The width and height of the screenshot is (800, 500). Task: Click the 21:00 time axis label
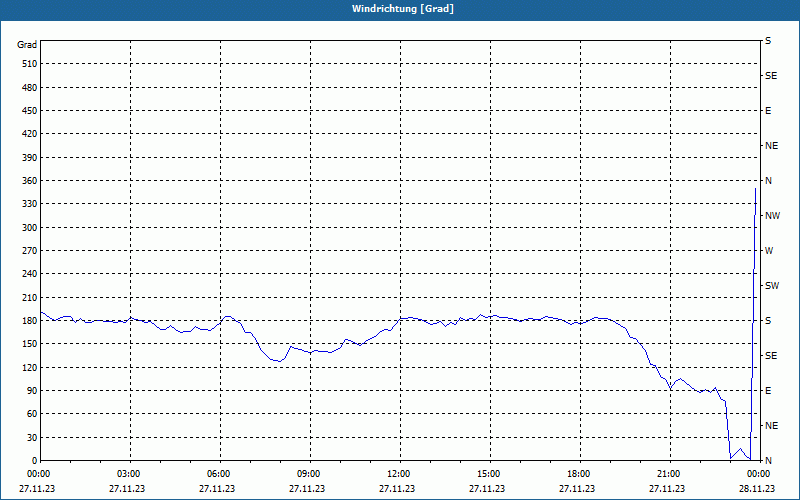tap(668, 474)
